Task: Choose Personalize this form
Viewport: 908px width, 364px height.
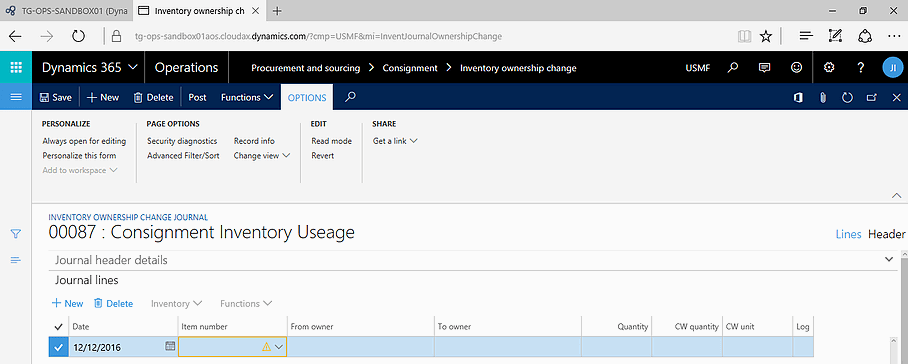Action: (79, 155)
